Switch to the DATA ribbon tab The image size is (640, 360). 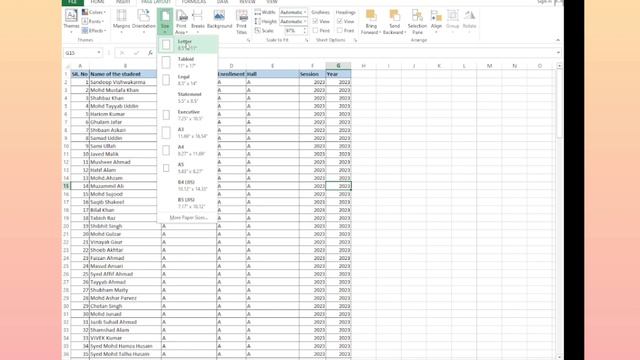point(222,2)
